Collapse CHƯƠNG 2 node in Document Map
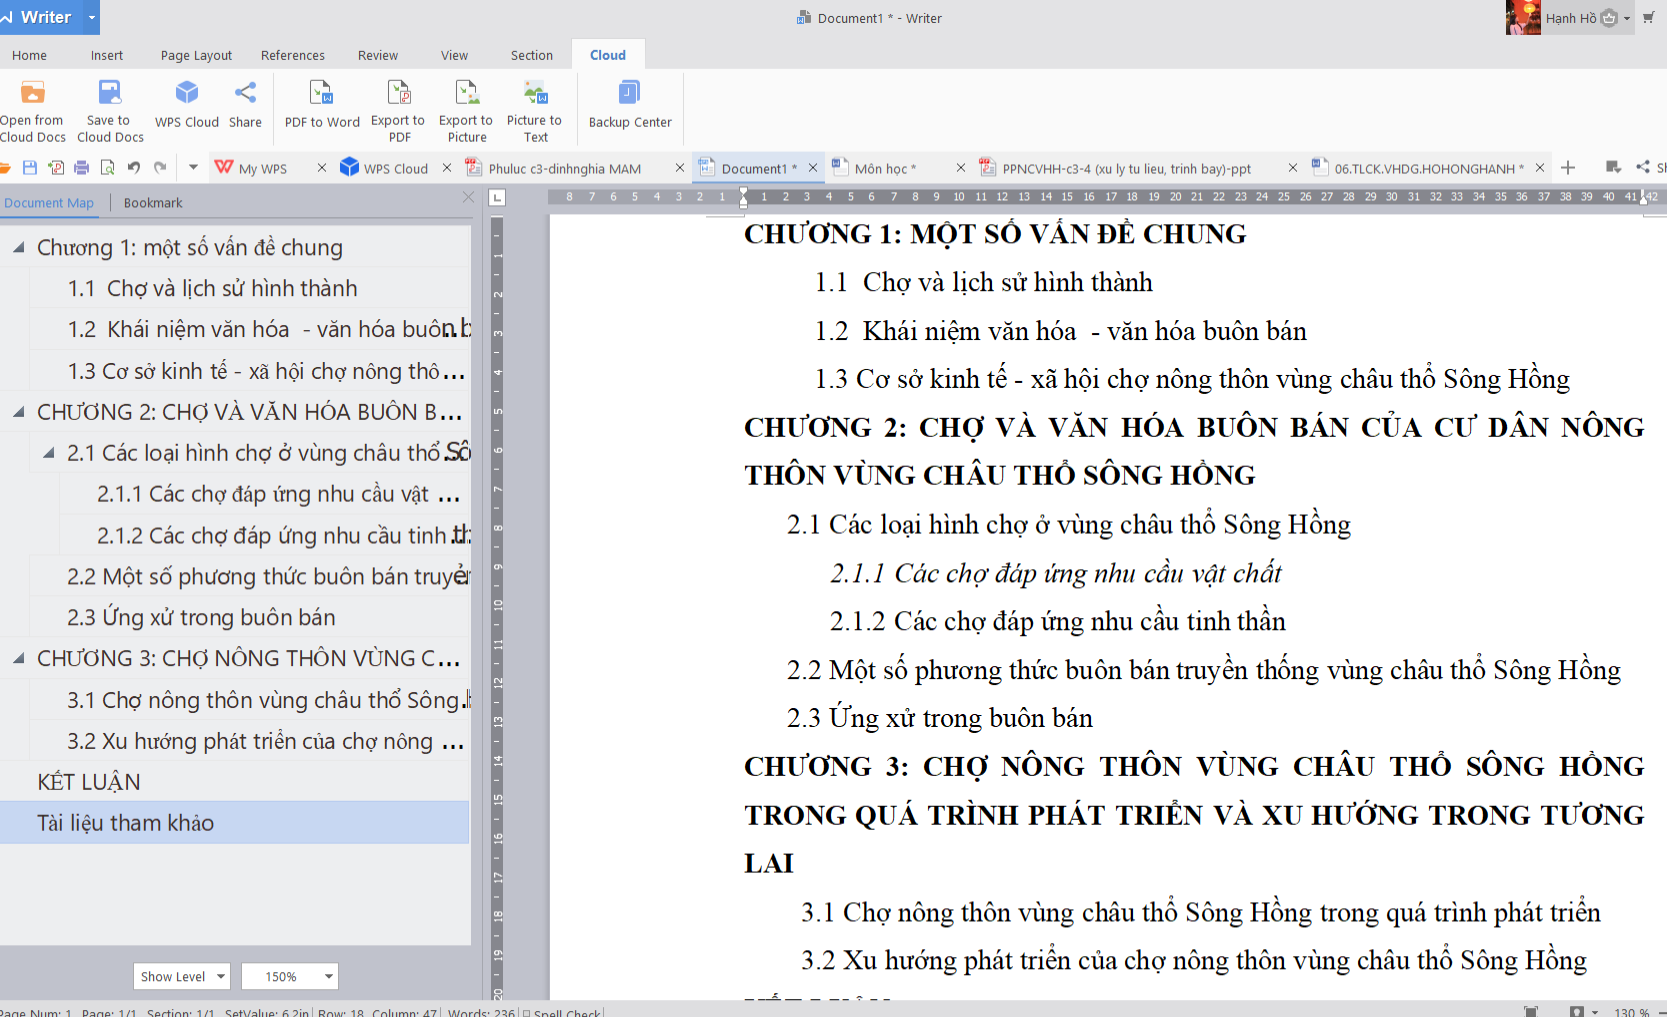Viewport: 1667px width, 1017px height. pos(18,412)
